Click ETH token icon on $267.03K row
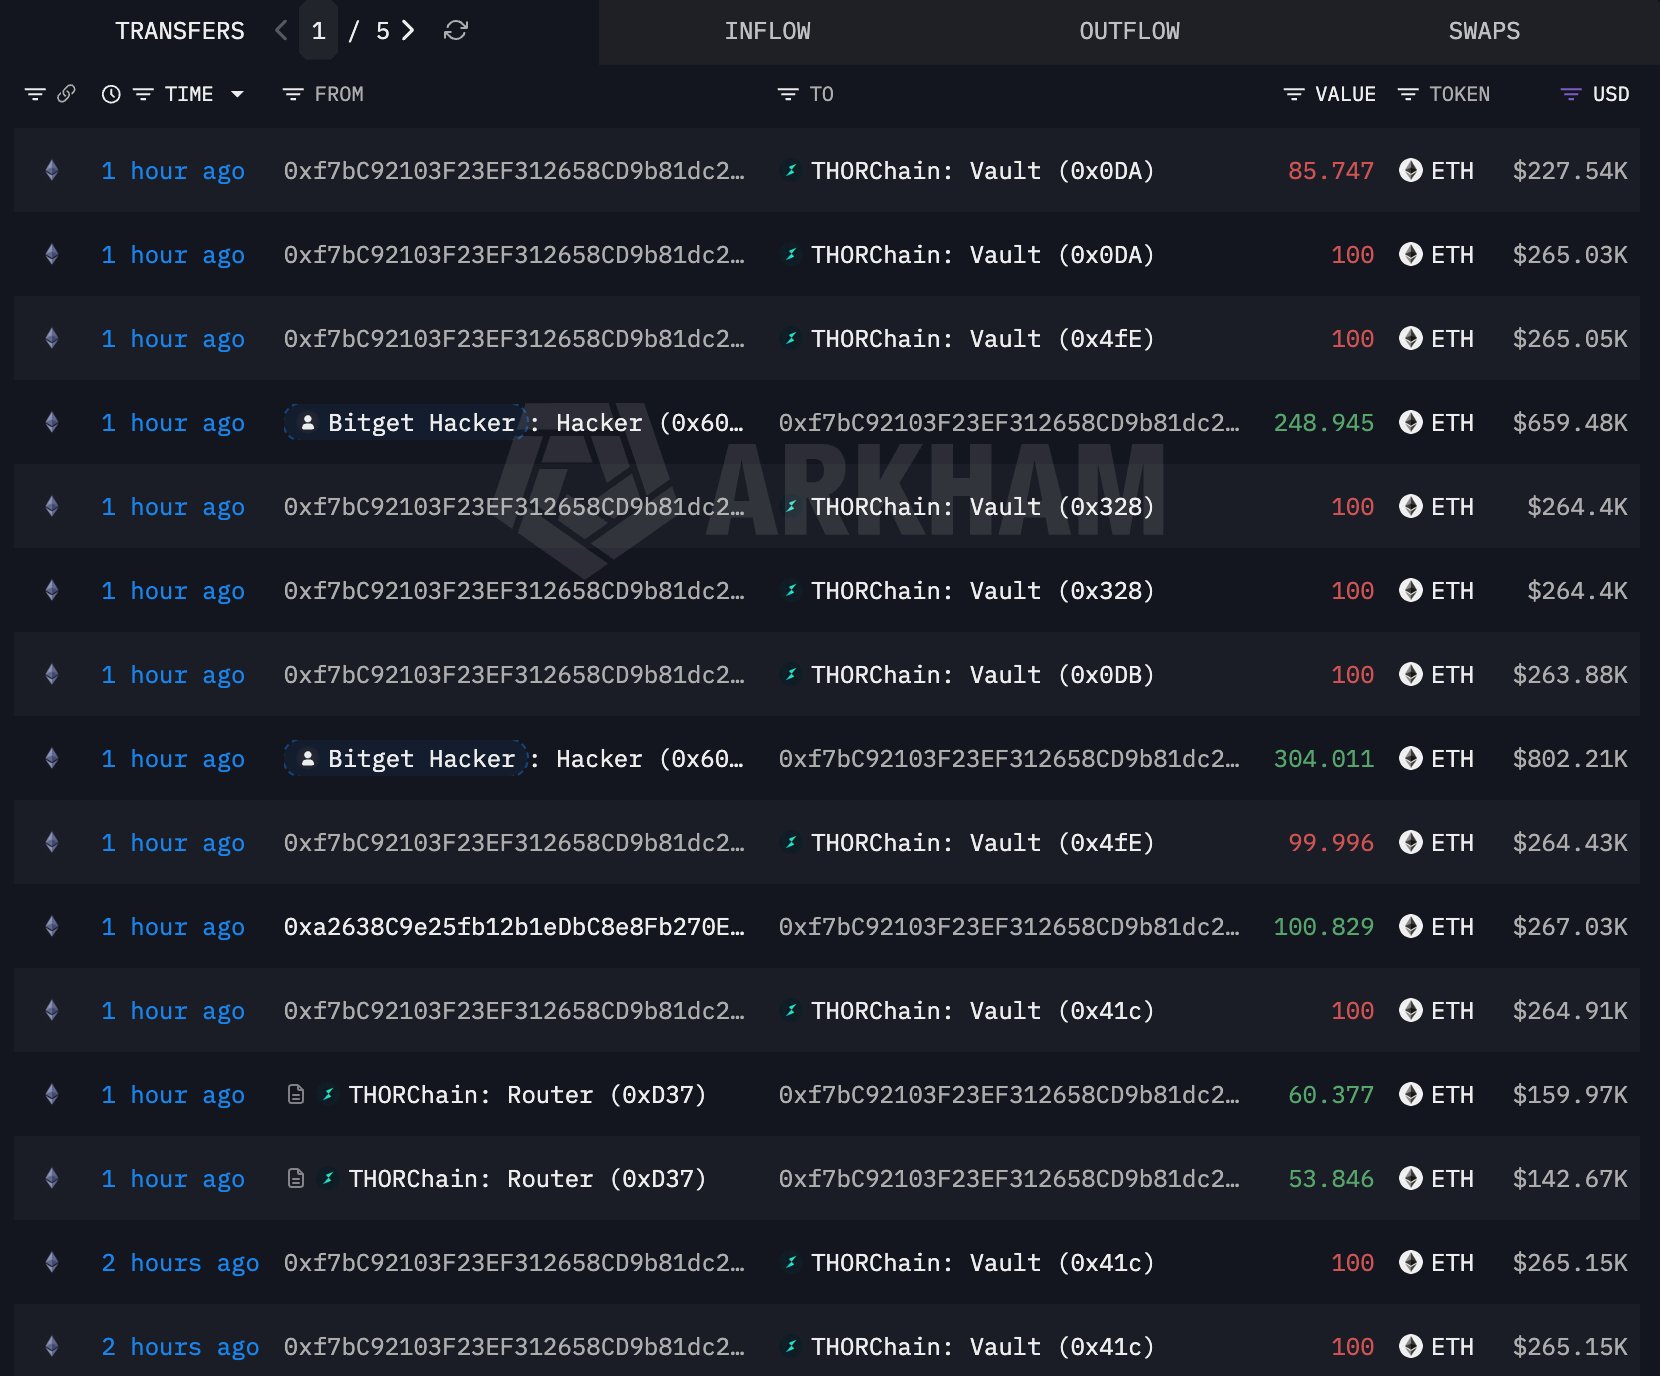Viewport: 1660px width, 1376px height. (x=1411, y=926)
